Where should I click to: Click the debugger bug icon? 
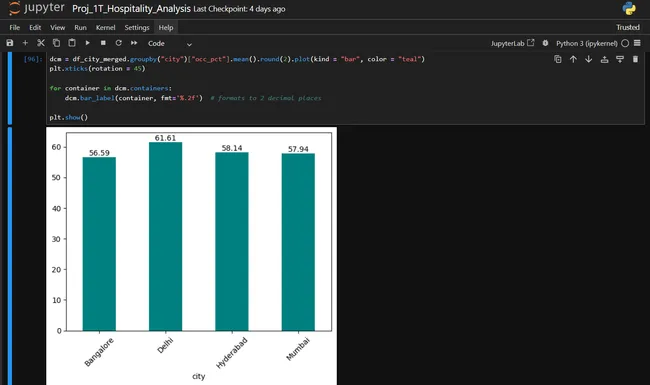[x=545, y=43]
